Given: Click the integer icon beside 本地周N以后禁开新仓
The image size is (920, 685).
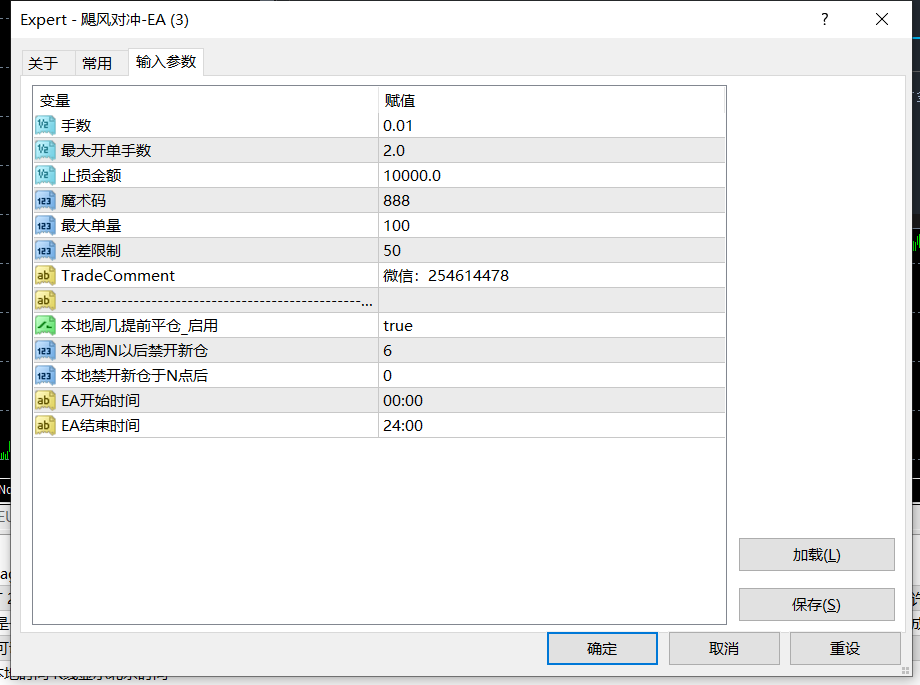Looking at the screenshot, I should coord(45,350).
